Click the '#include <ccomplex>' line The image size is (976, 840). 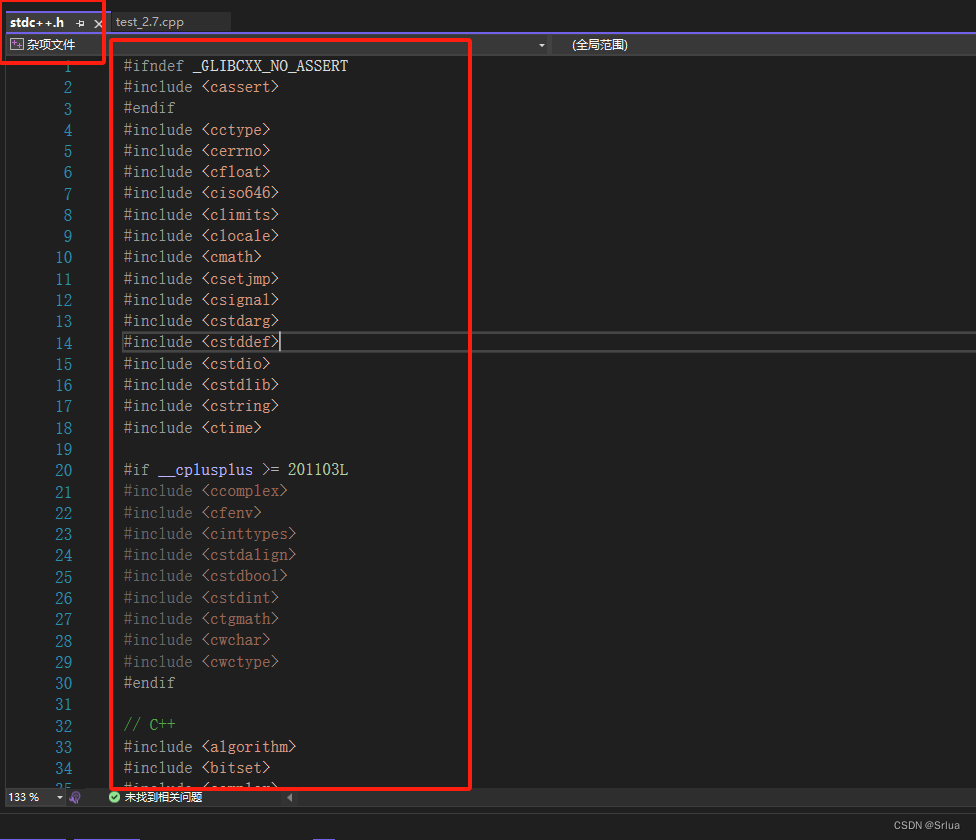pos(205,491)
